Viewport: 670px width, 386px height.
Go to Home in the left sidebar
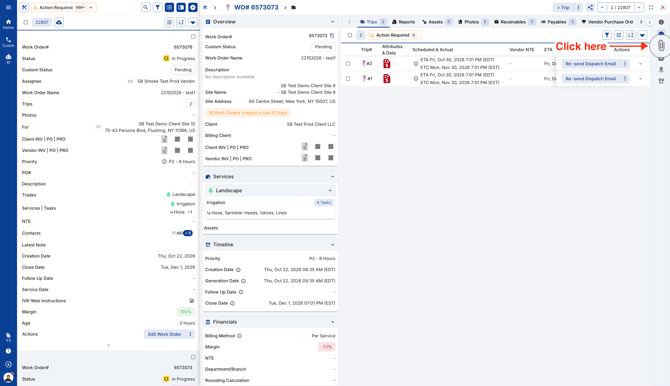(x=8, y=24)
